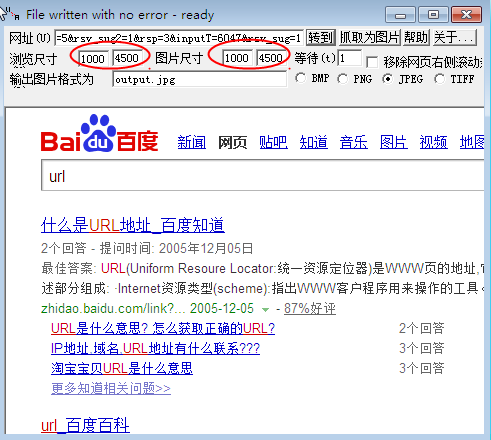491x440 pixels.
Task: Click the output.jpg filename field
Action: 200,80
